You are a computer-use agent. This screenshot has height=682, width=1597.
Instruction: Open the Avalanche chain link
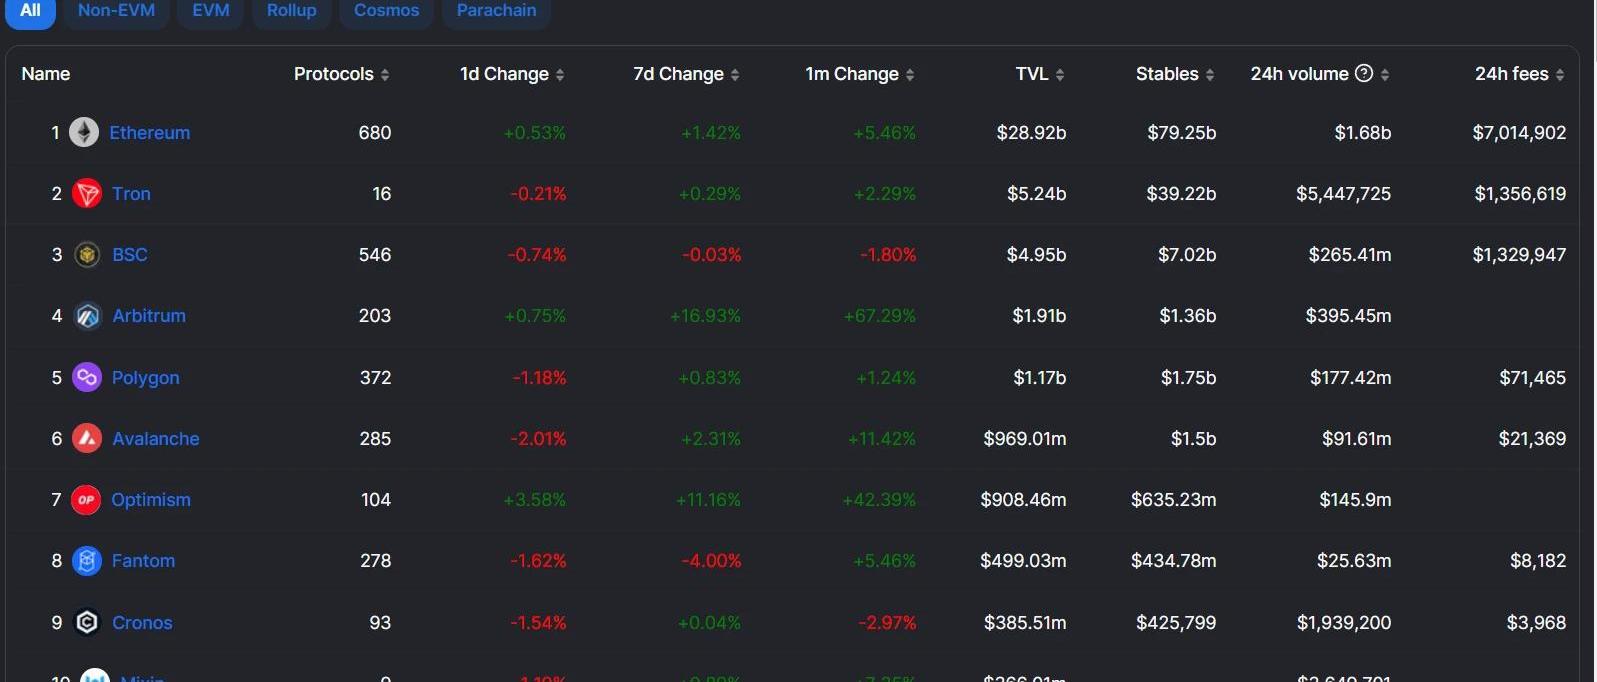pos(156,439)
